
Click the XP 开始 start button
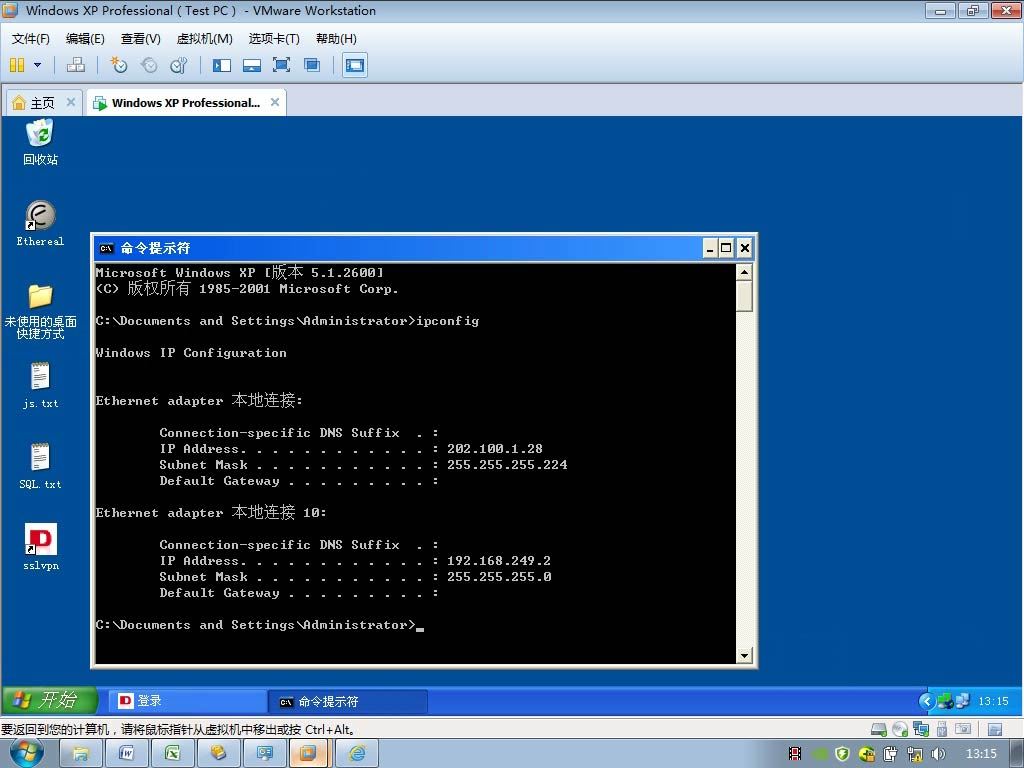pyautogui.click(x=49, y=701)
